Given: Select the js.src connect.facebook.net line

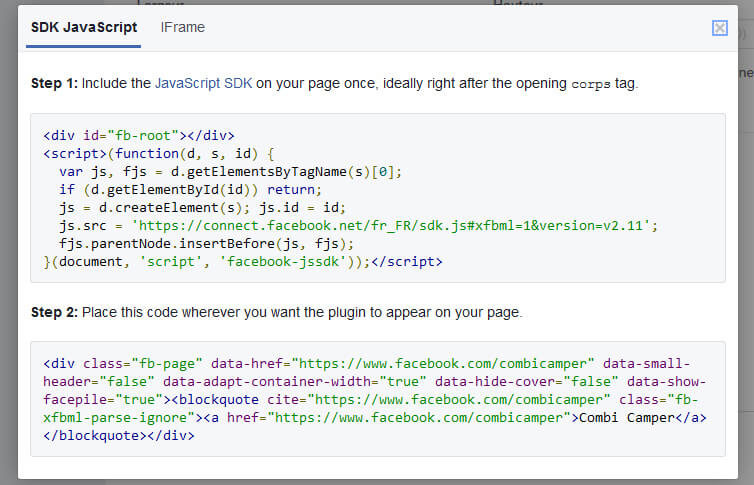Looking at the screenshot, I should point(358,225).
